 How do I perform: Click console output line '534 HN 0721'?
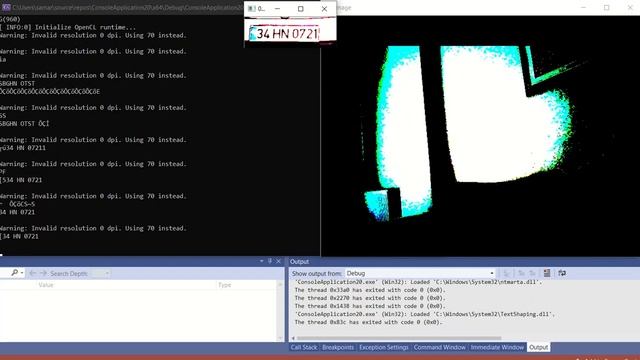tap(21, 180)
